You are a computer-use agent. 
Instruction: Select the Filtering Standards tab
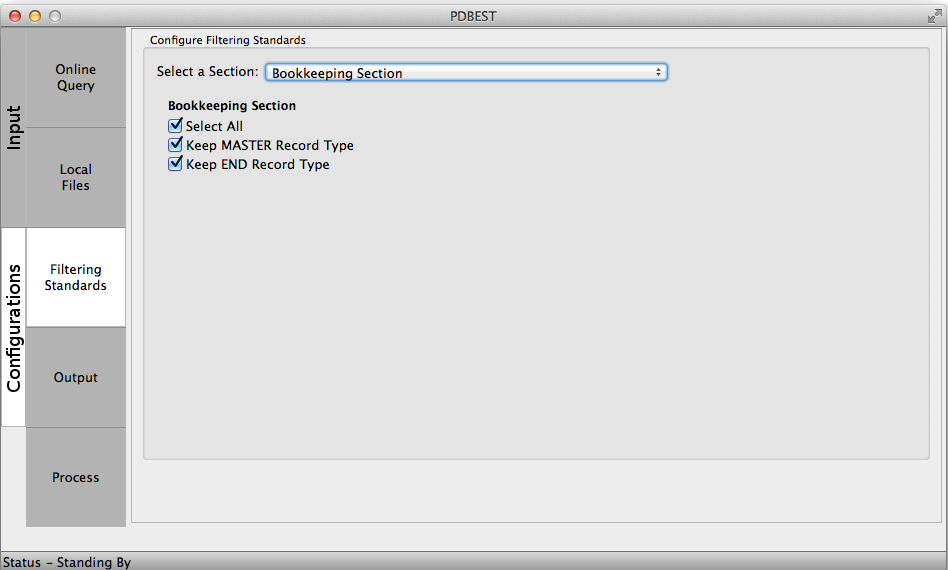pos(76,278)
